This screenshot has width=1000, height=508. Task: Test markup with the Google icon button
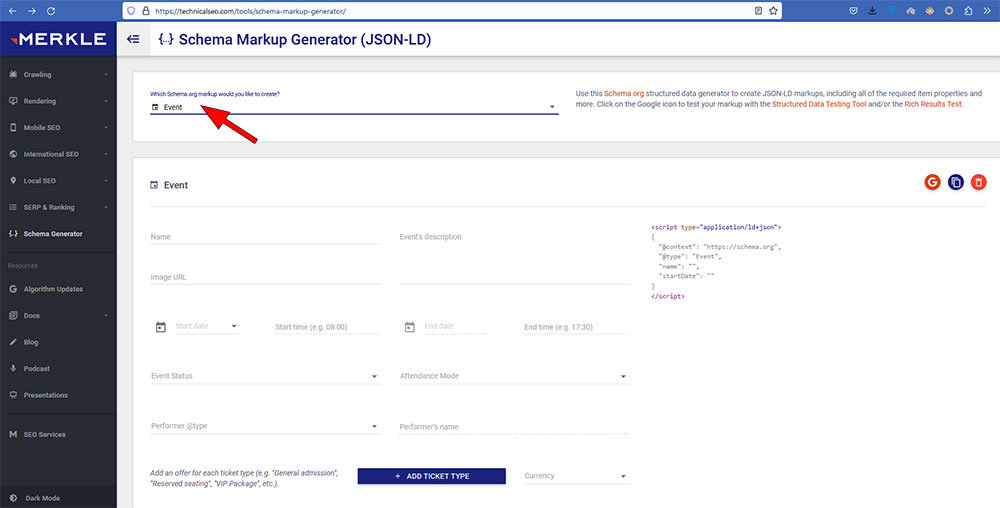click(x=932, y=182)
